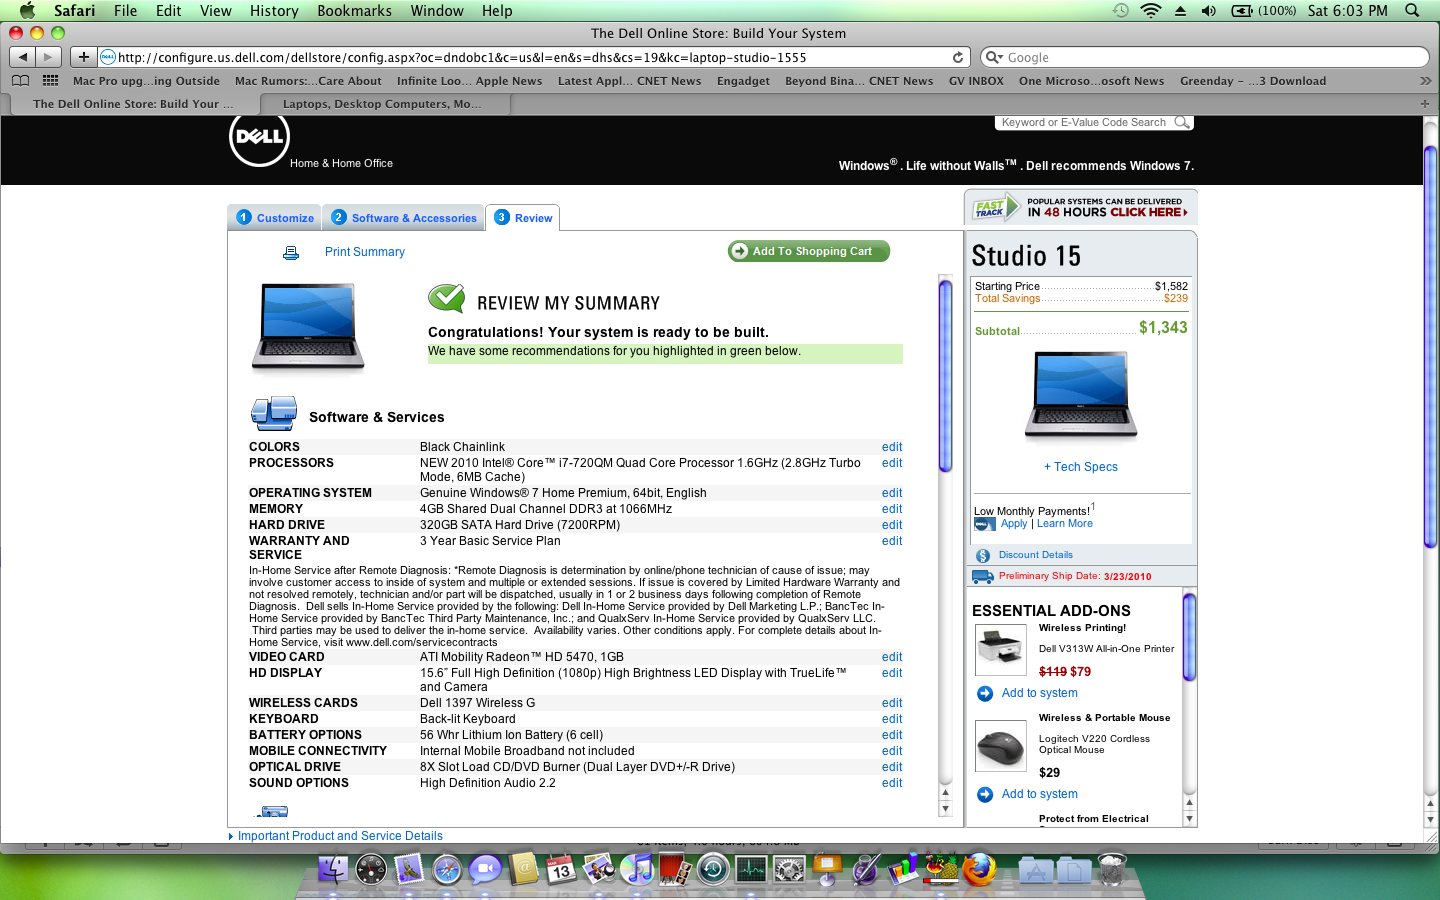The width and height of the screenshot is (1440, 900).
Task: Open the Discount Details link
Action: pos(1036,555)
